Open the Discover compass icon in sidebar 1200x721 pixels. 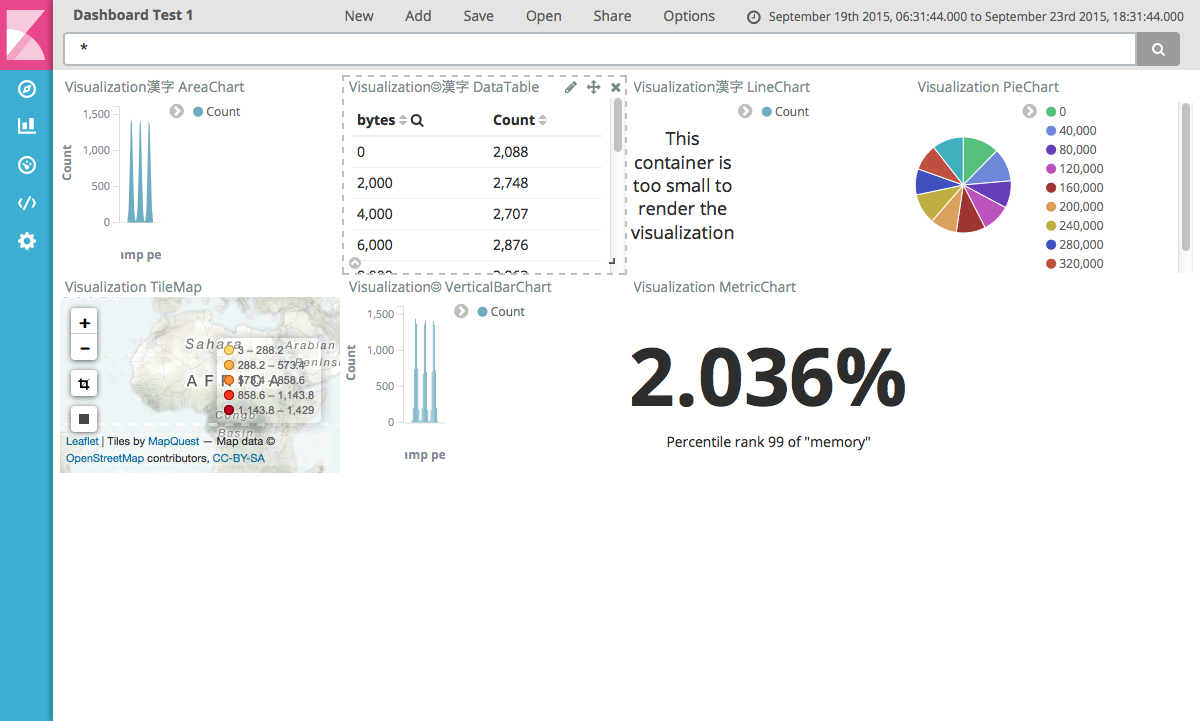coord(27,89)
